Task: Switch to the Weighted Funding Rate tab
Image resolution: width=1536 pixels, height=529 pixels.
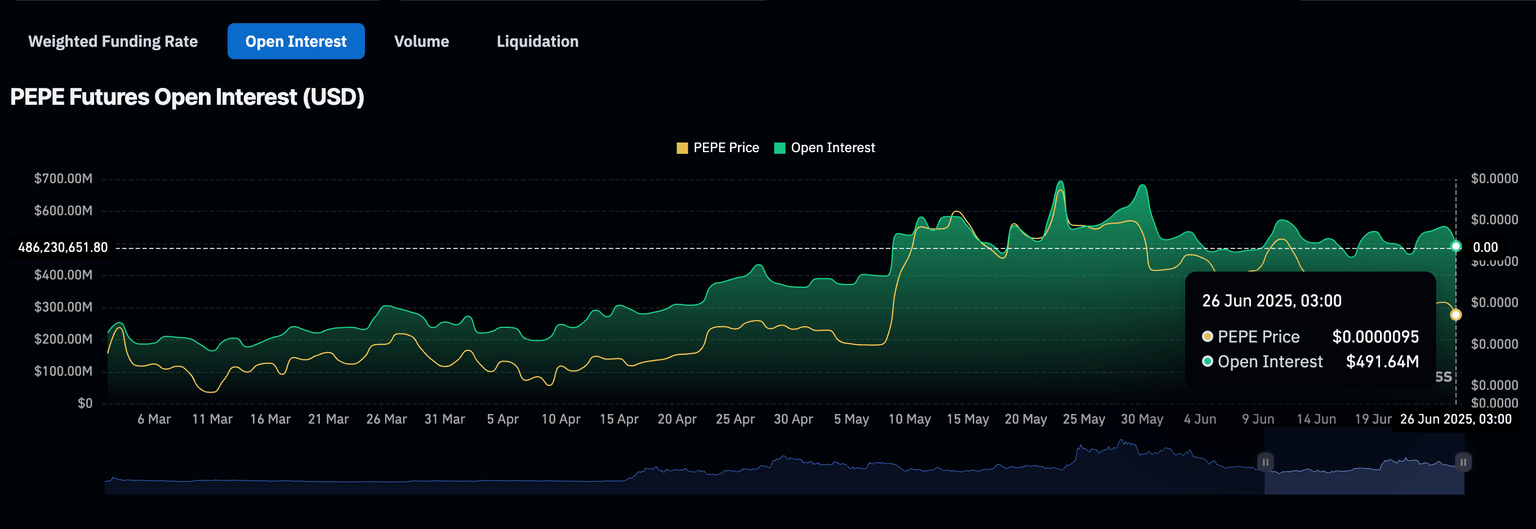Action: 113,41
